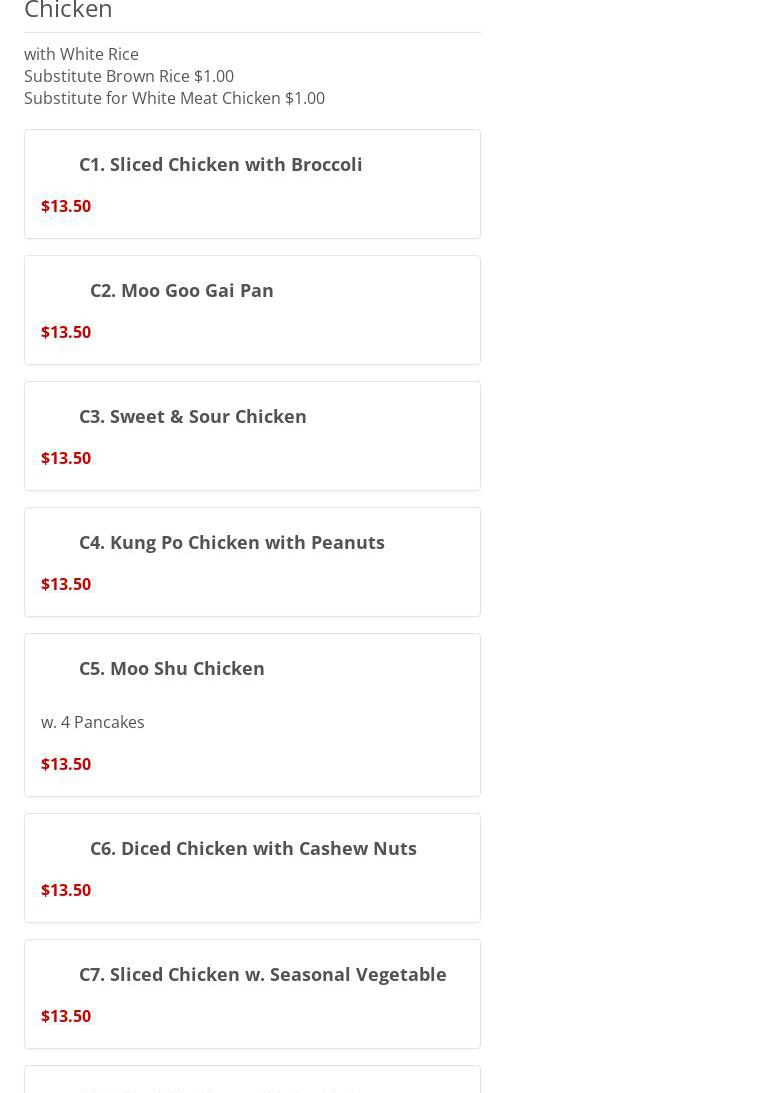Viewport: 770px width, 1093px height.
Task: Open C6. Diced Chicken with Cashew Nuts
Action: (x=253, y=848)
